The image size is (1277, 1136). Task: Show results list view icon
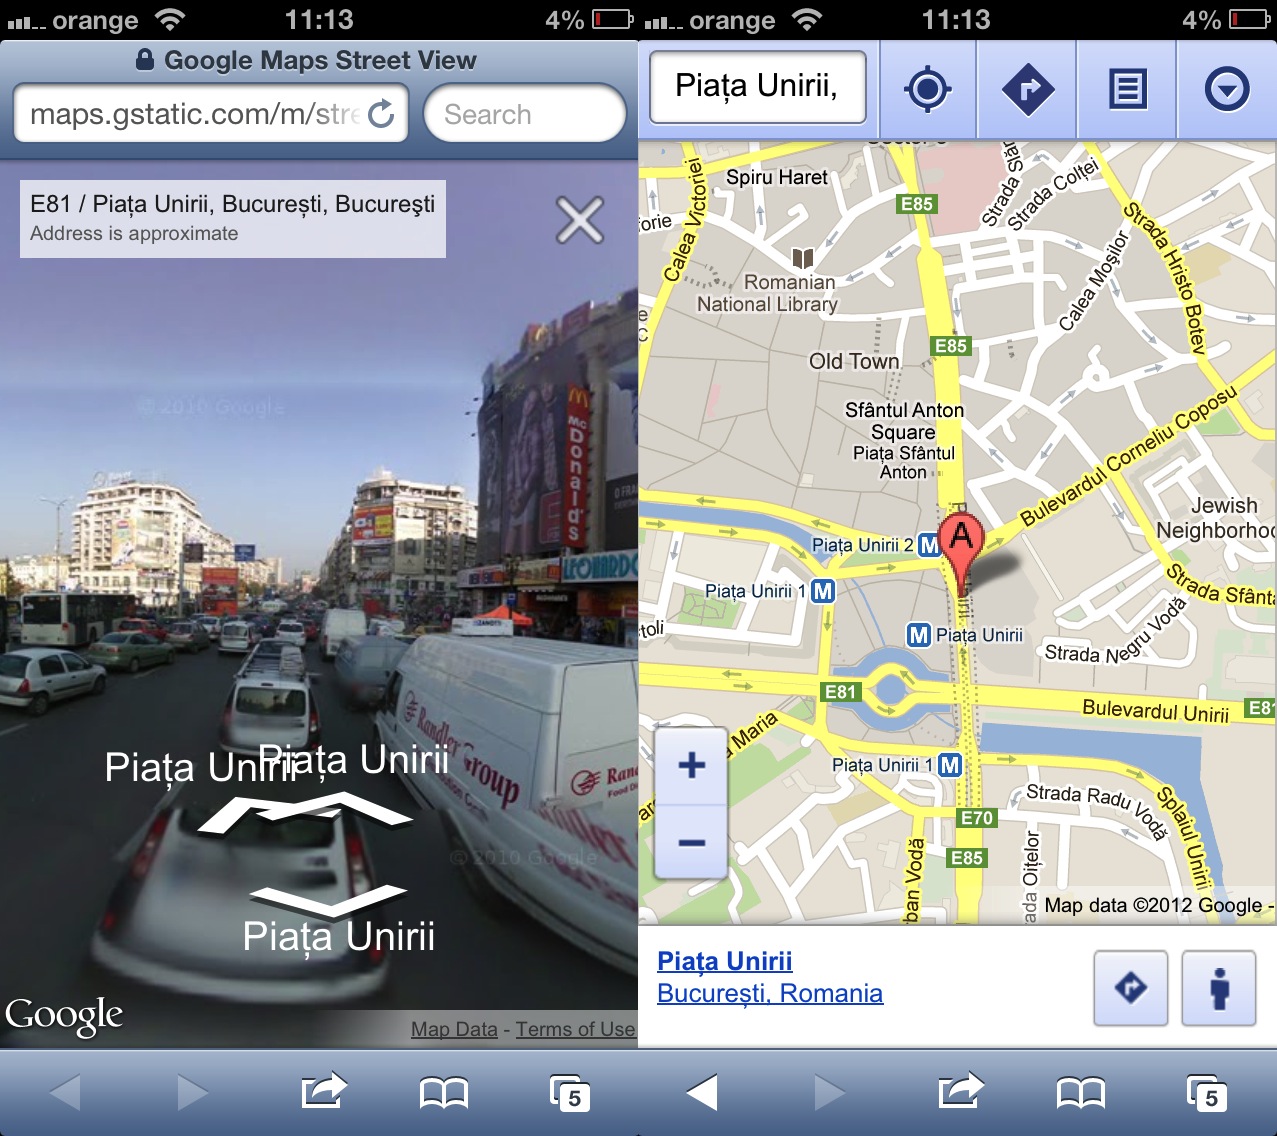tap(1127, 90)
